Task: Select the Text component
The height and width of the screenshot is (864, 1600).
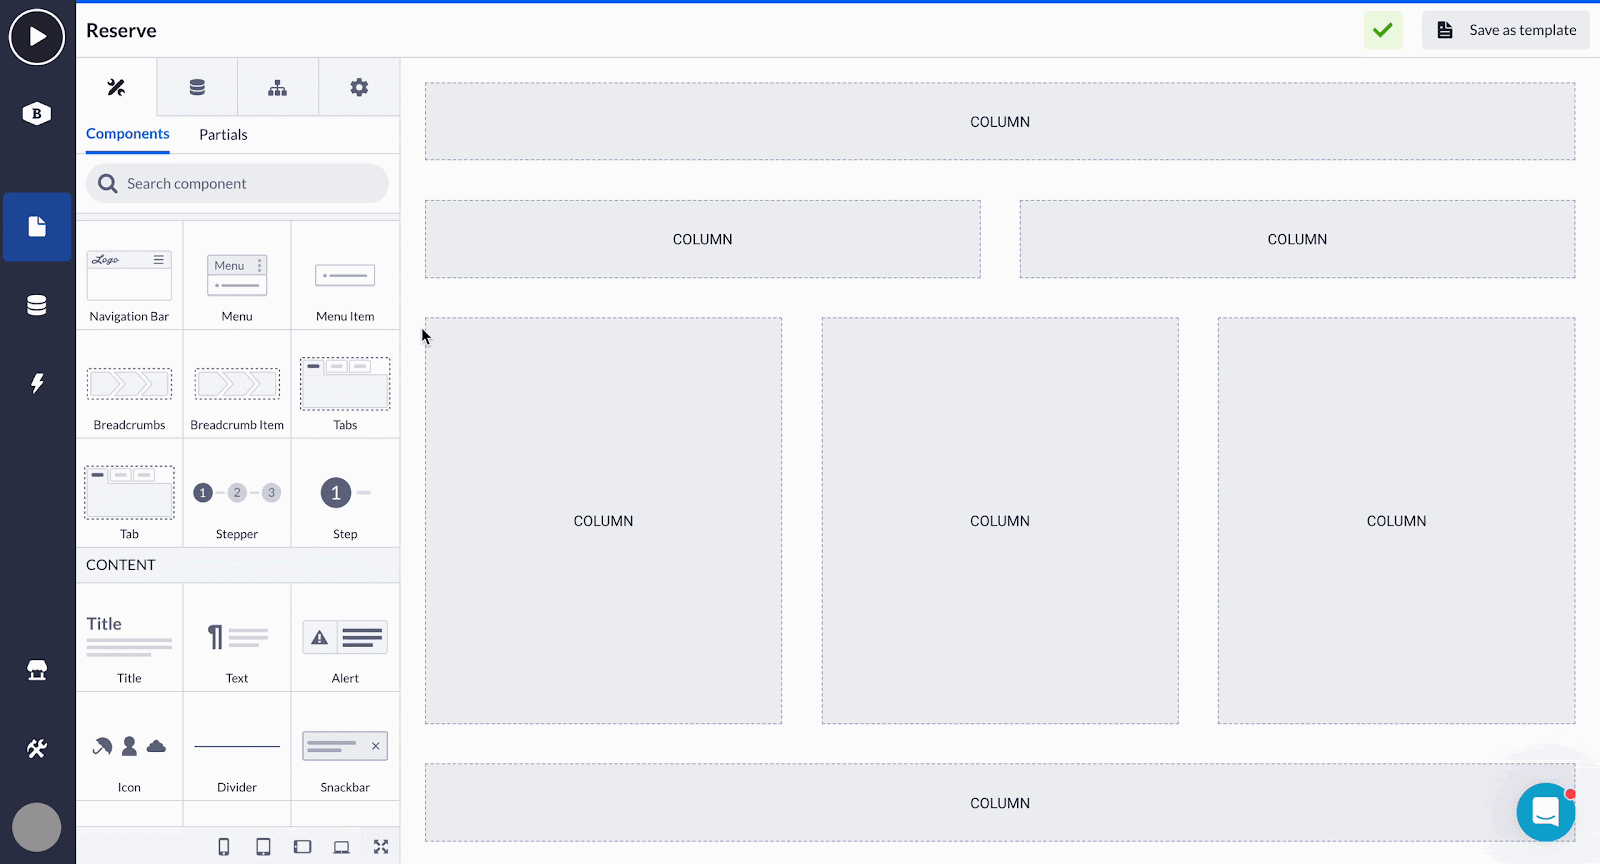Action: [237, 638]
